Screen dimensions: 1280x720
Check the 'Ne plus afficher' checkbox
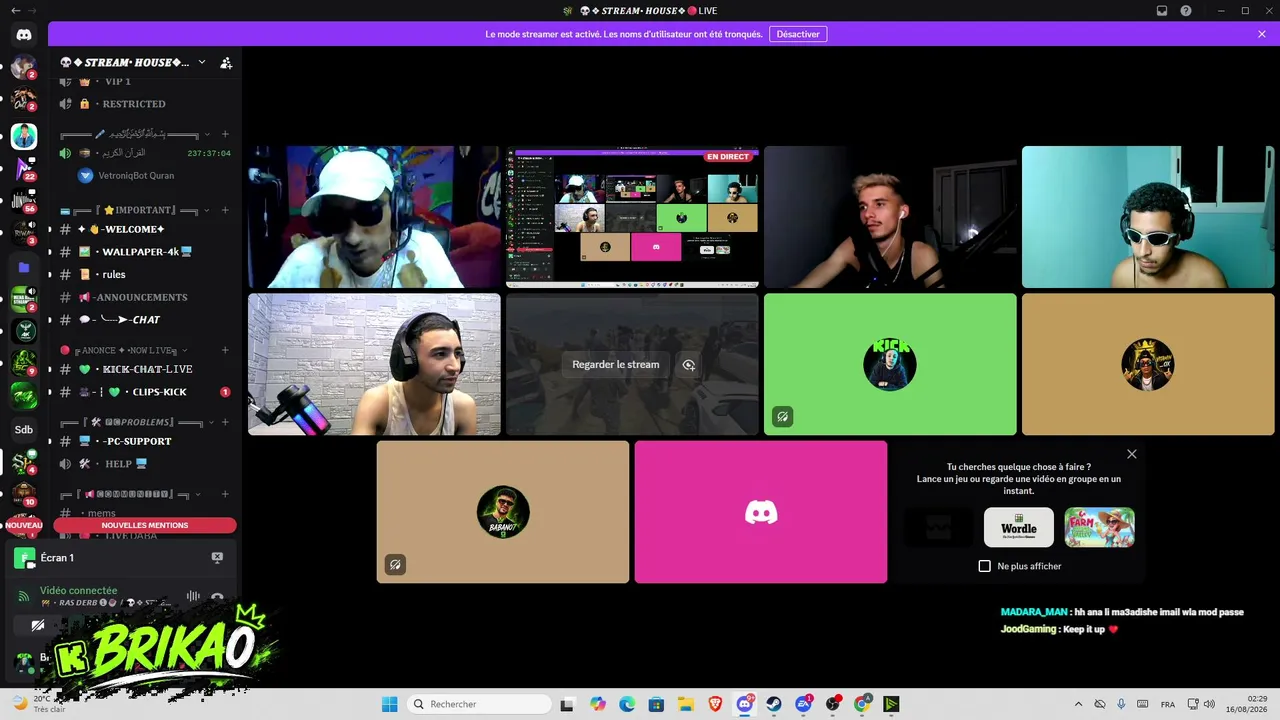click(x=984, y=566)
